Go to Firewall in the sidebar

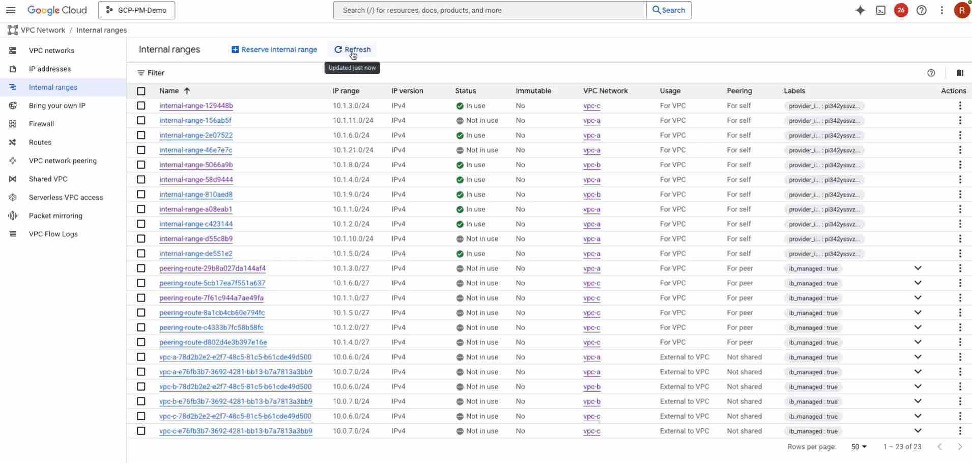40,124
